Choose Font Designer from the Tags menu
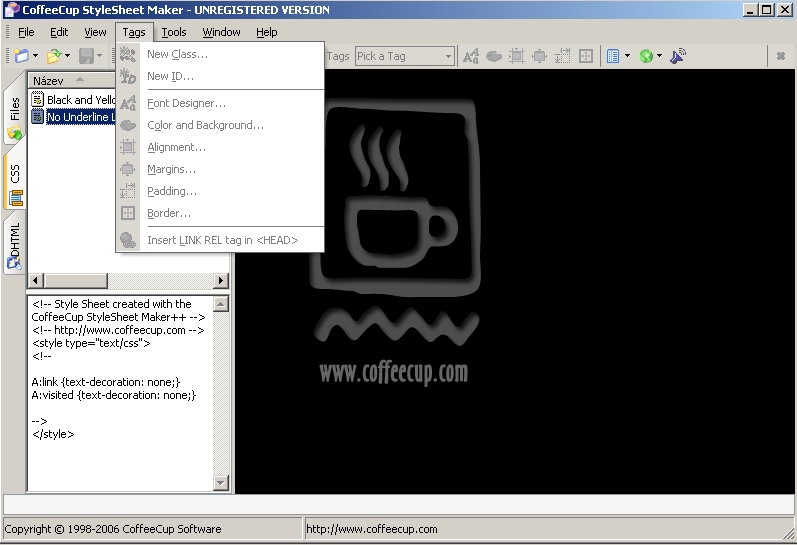This screenshot has width=797, height=545. coord(186,103)
